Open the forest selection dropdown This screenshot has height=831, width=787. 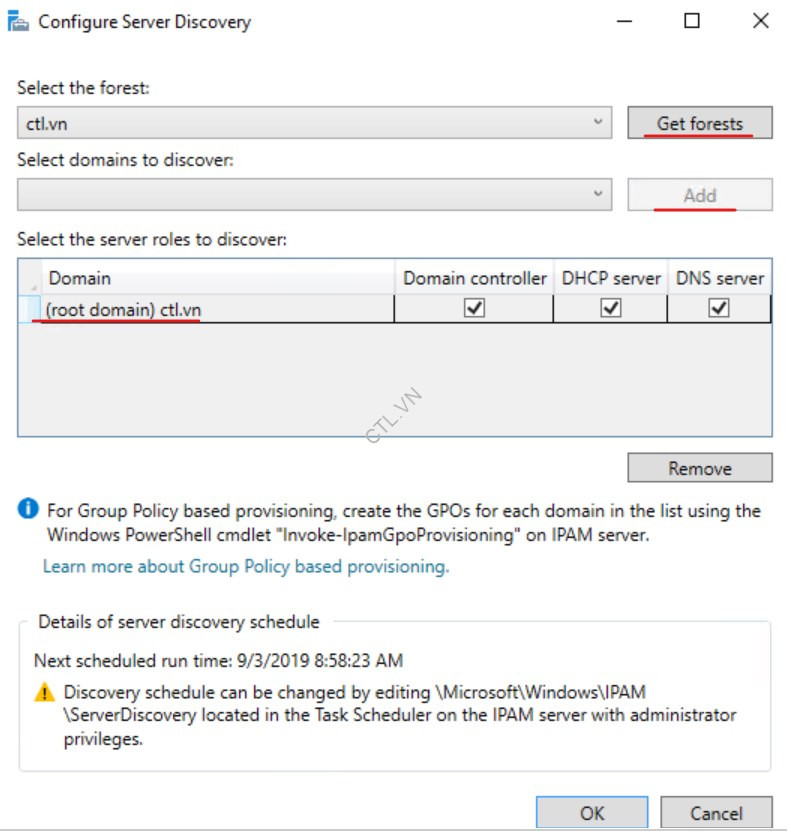point(599,122)
